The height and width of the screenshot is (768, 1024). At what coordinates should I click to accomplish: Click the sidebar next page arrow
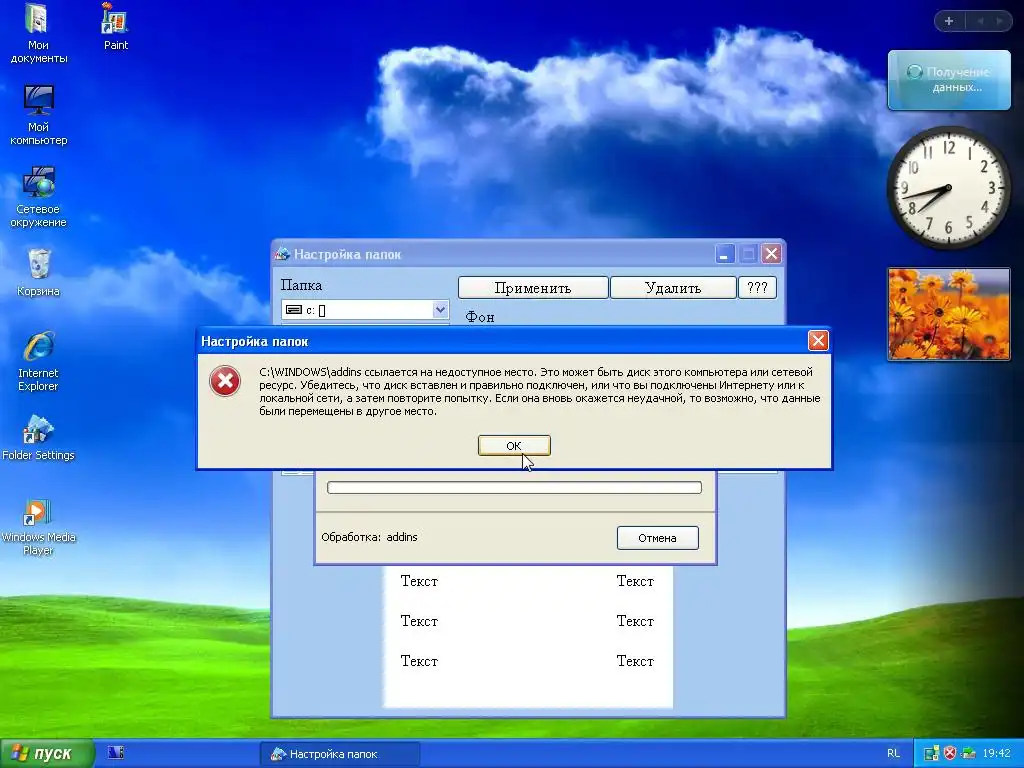pyautogui.click(x=999, y=21)
